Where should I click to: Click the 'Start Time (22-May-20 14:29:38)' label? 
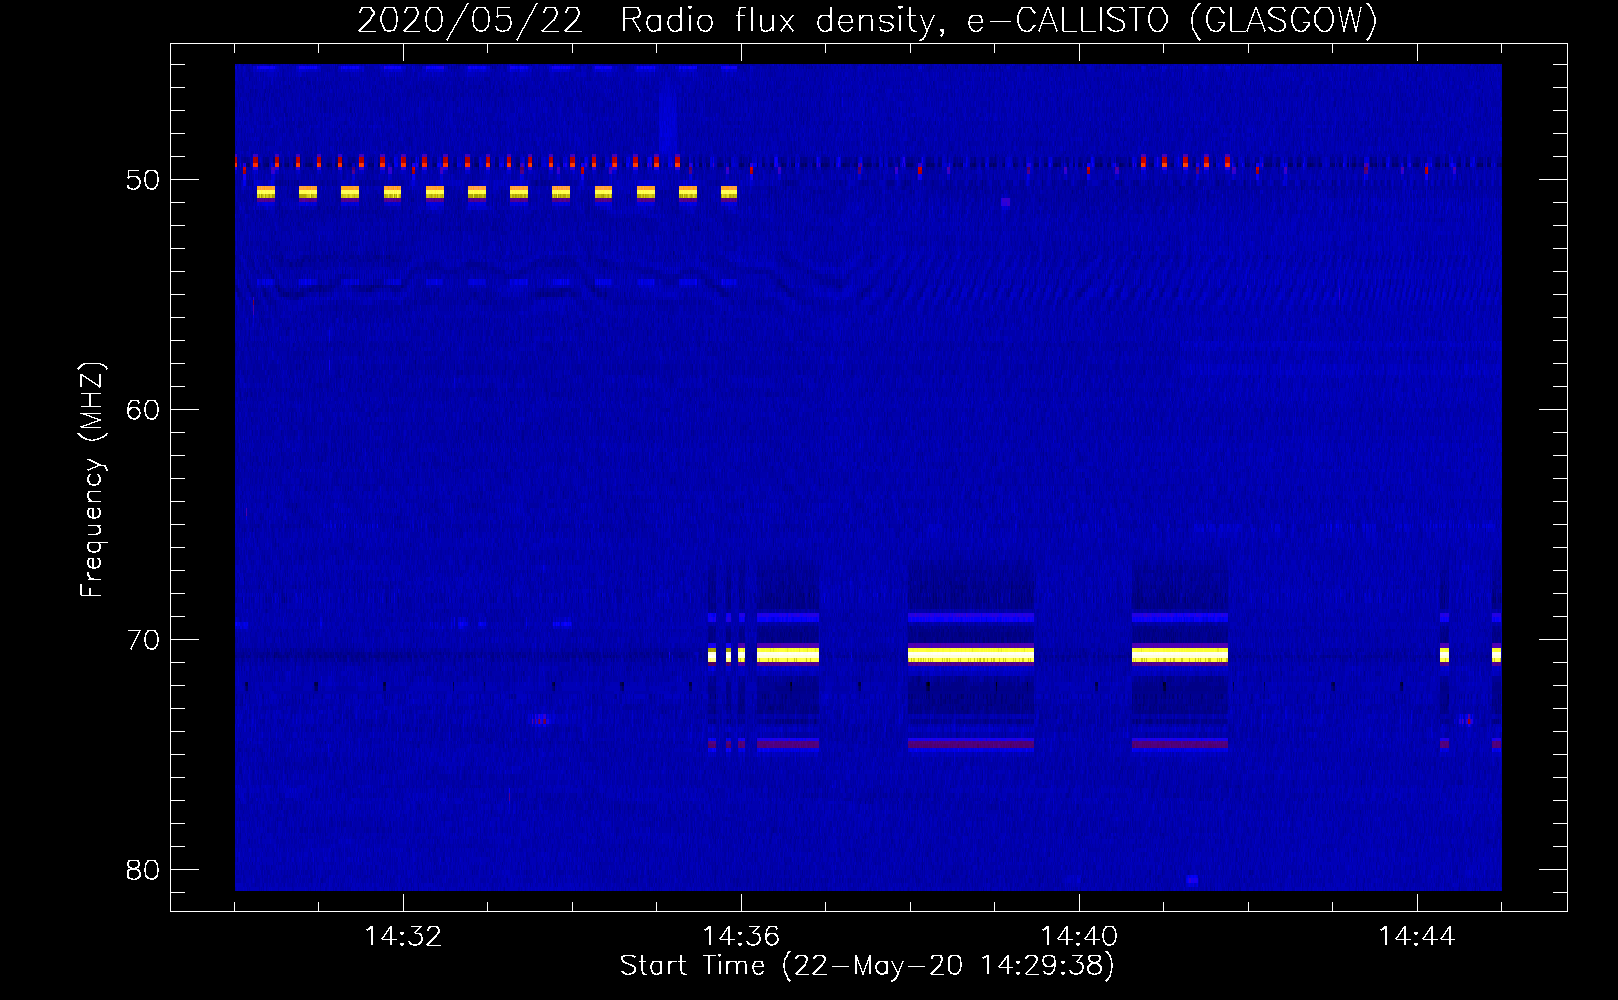(x=867, y=966)
